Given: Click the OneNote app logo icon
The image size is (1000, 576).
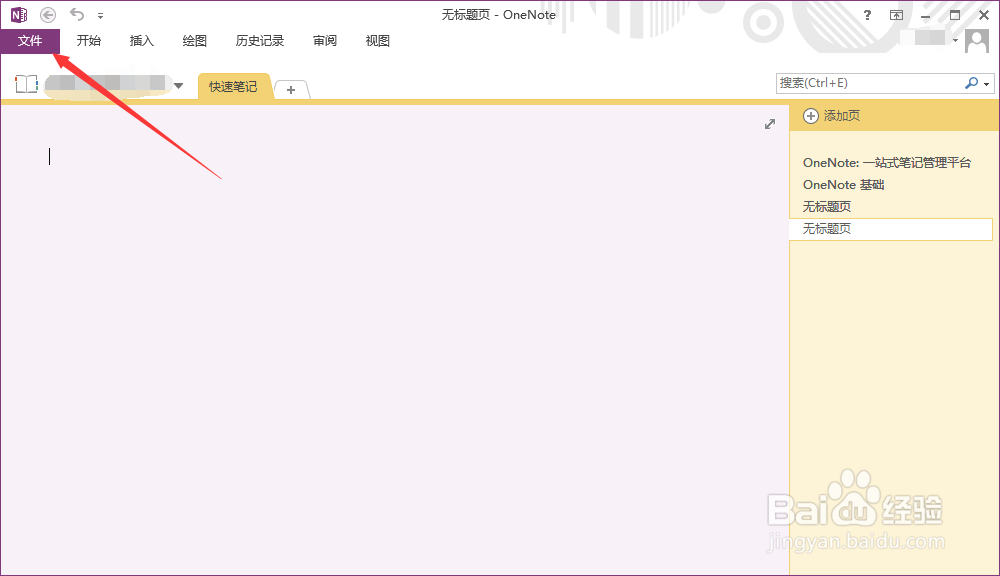Looking at the screenshot, I should [19, 14].
